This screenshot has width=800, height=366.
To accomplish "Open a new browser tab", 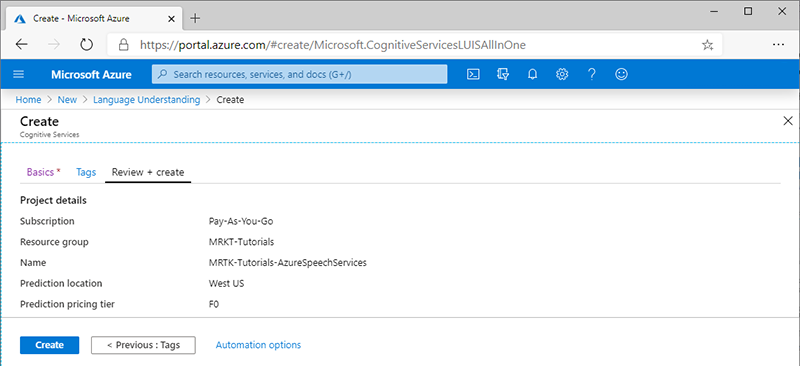I will pyautogui.click(x=195, y=19).
